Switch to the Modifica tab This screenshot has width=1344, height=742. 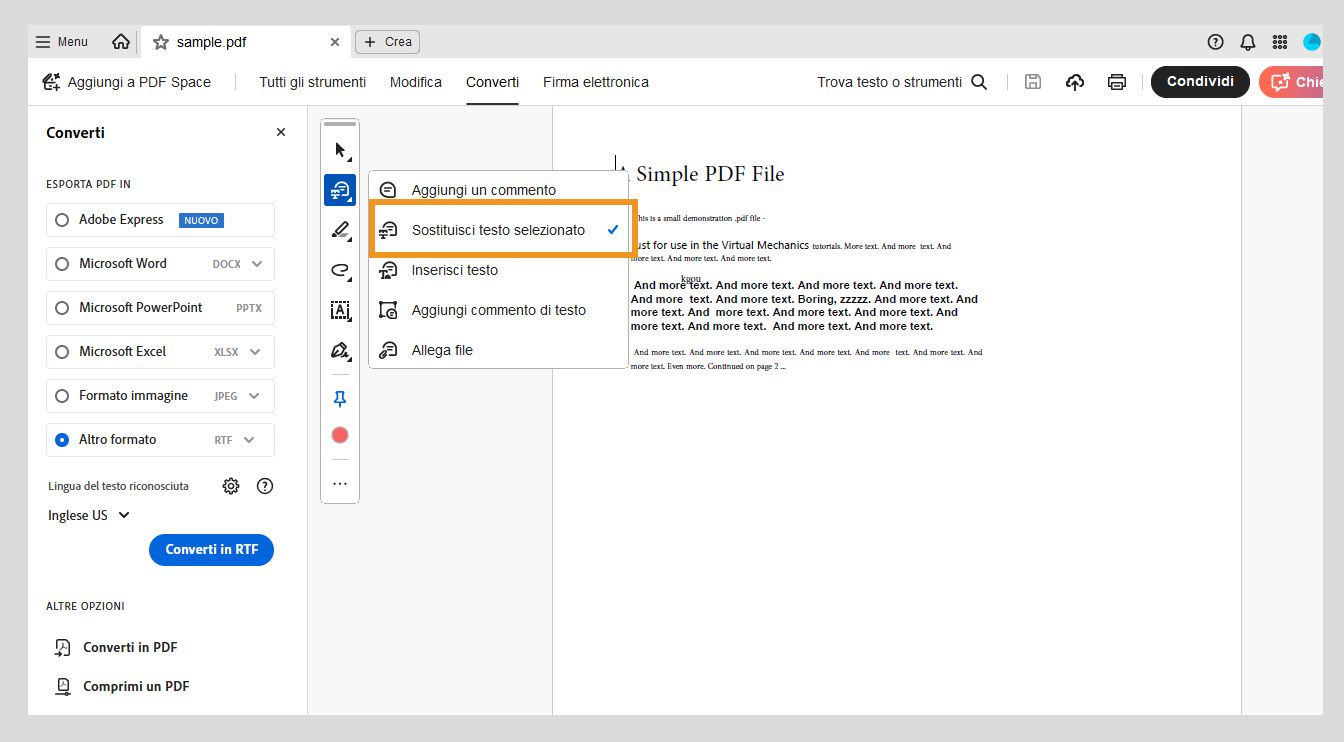coord(416,82)
